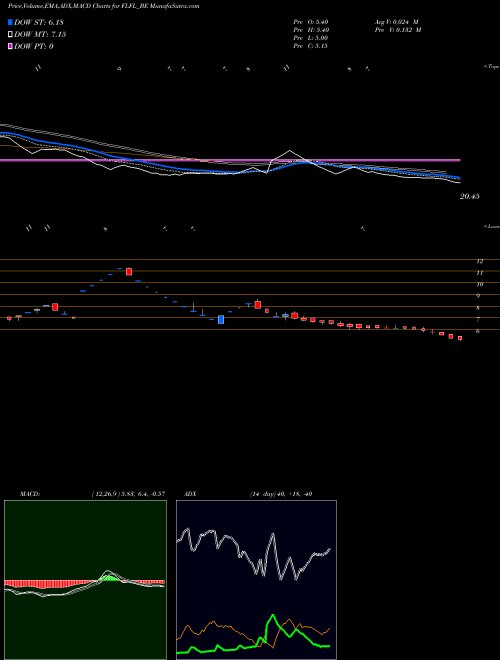
Task: Click the white DOW MT legend swatch
Action: [x=10, y=35]
